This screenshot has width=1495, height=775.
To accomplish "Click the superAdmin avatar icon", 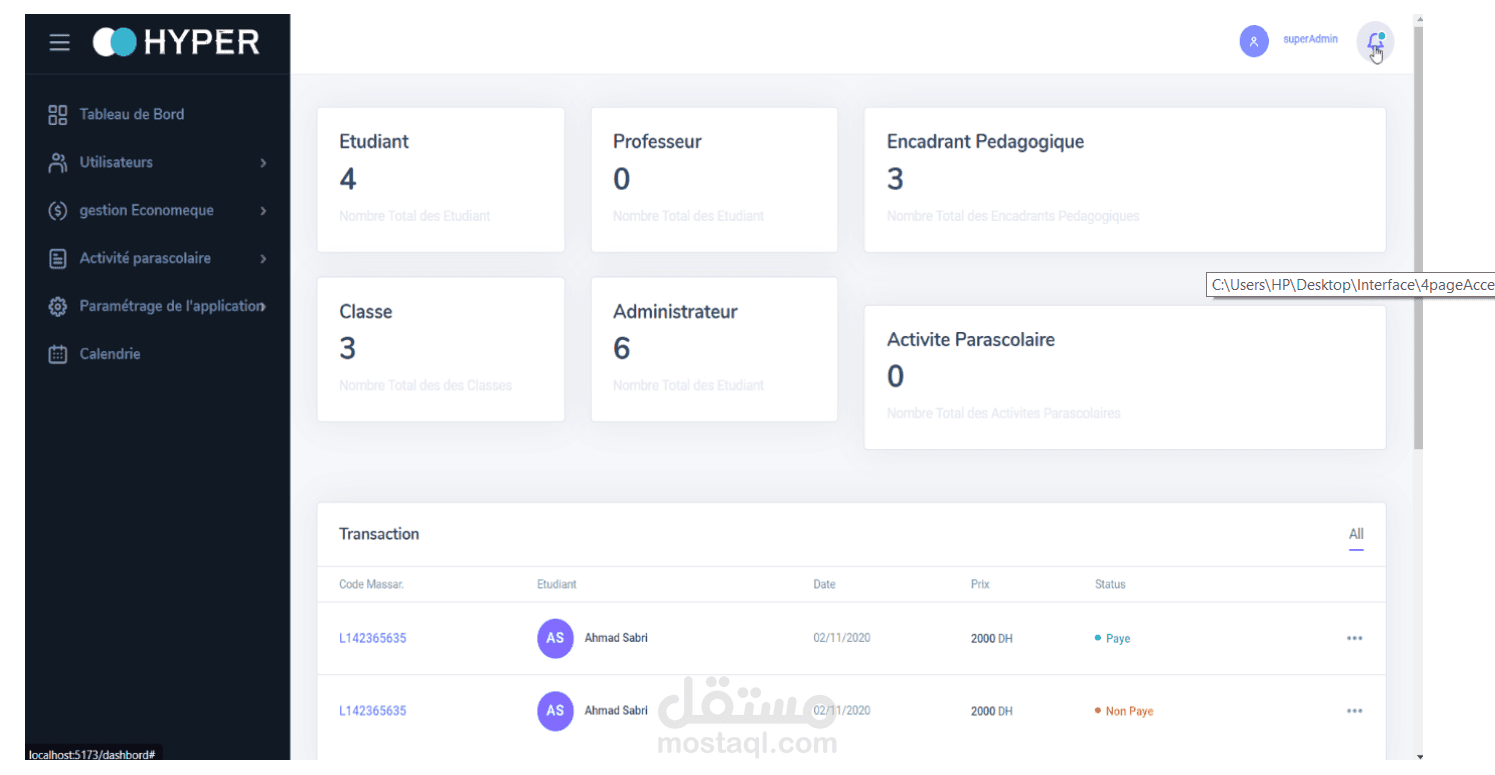I will pyautogui.click(x=1254, y=41).
